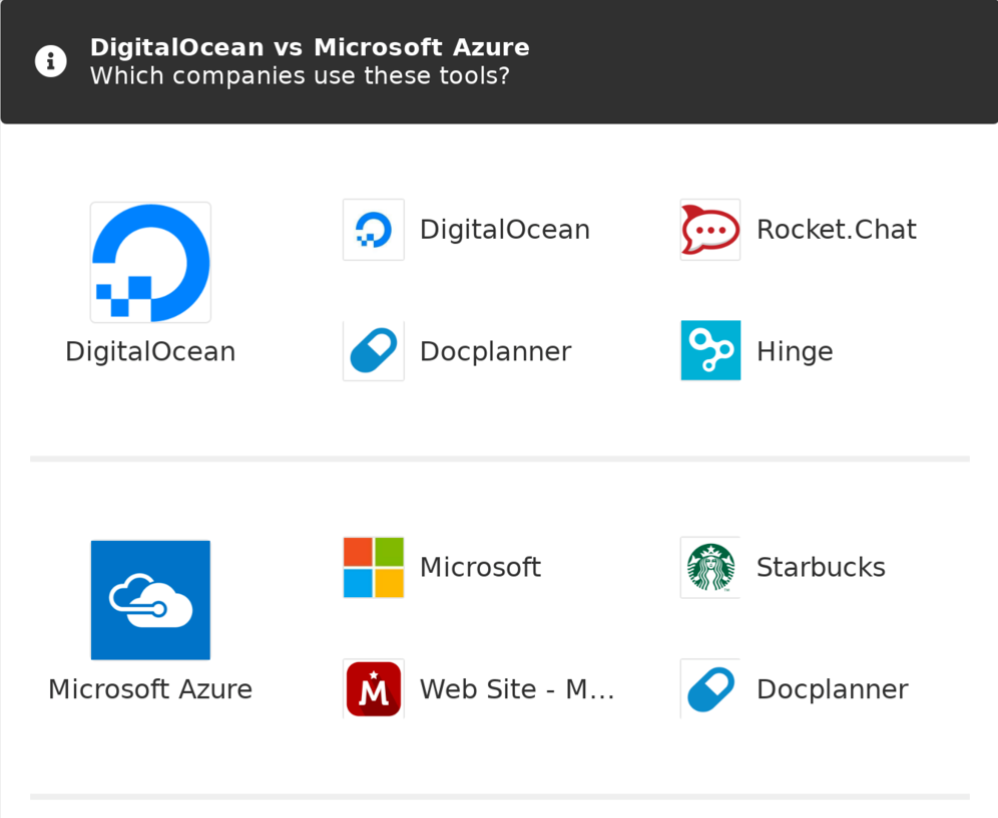Click 'Which companies use these tools?' subtitle
The image size is (998, 818).
[300, 76]
